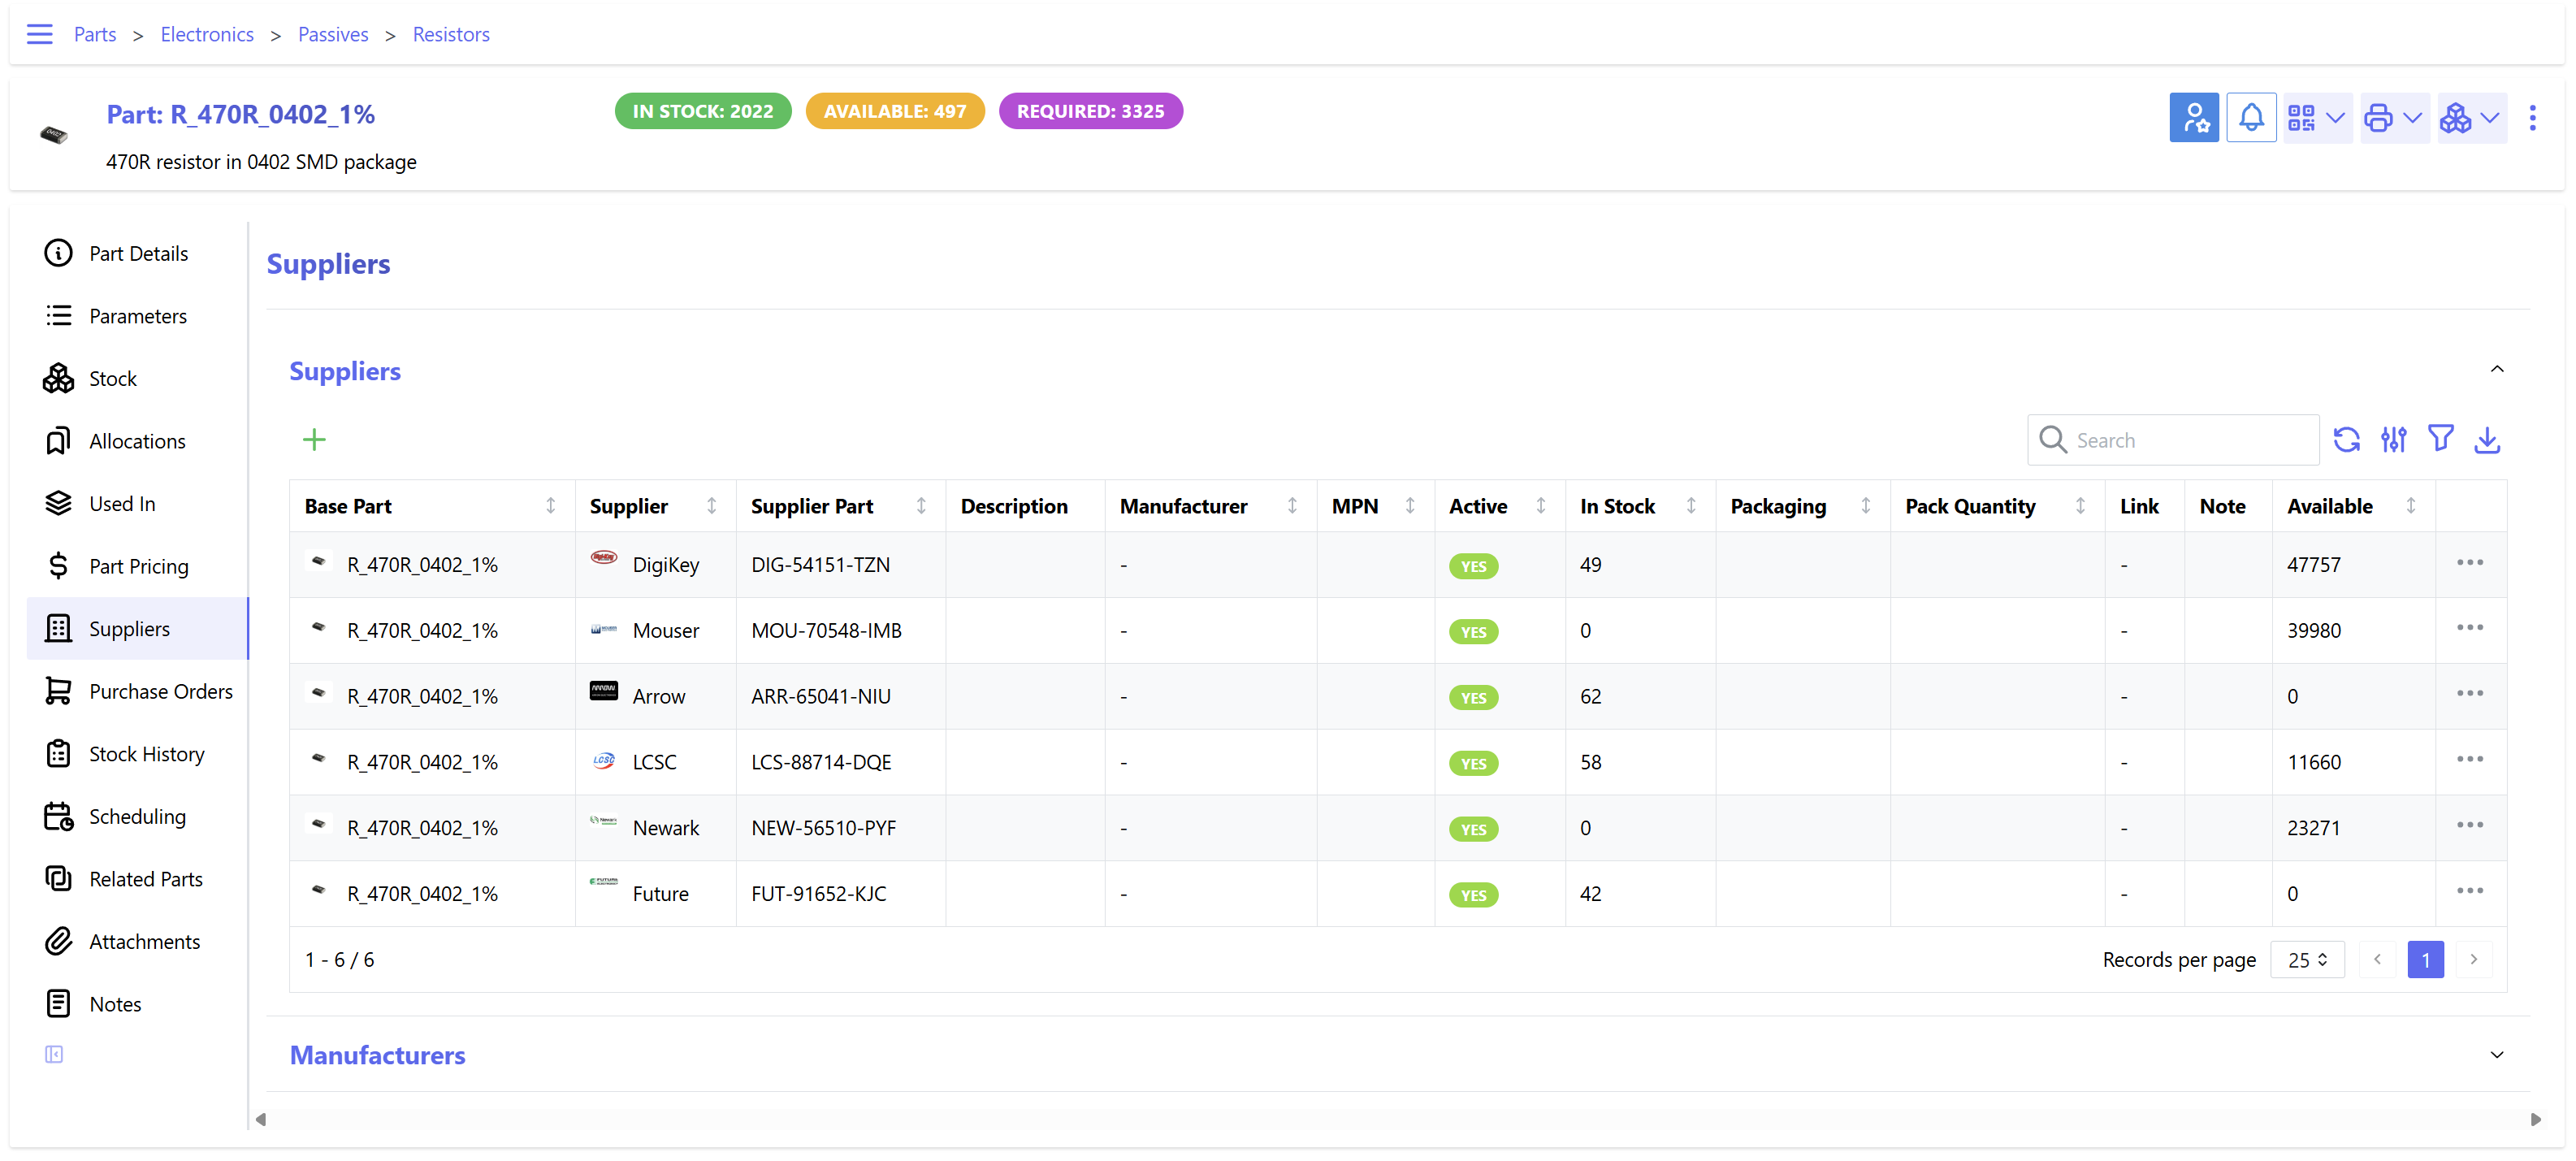Open the table filter funnel icon
Image resolution: width=2576 pixels, height=1161 pixels.
(x=2440, y=440)
